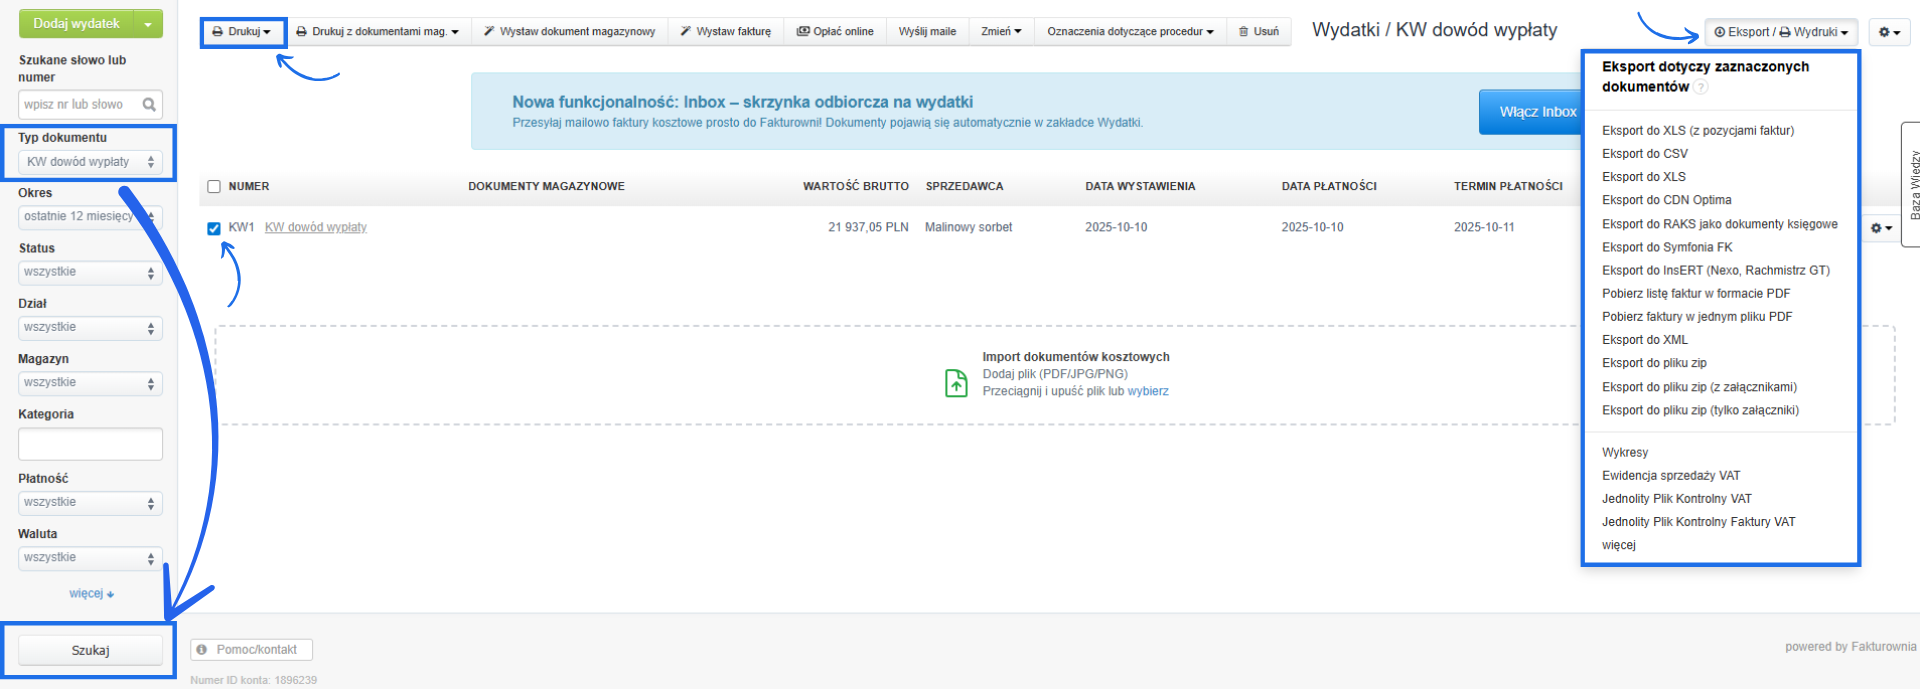Click the green file upload icon
Viewport: 1920px width, 698px height.
coord(956,383)
